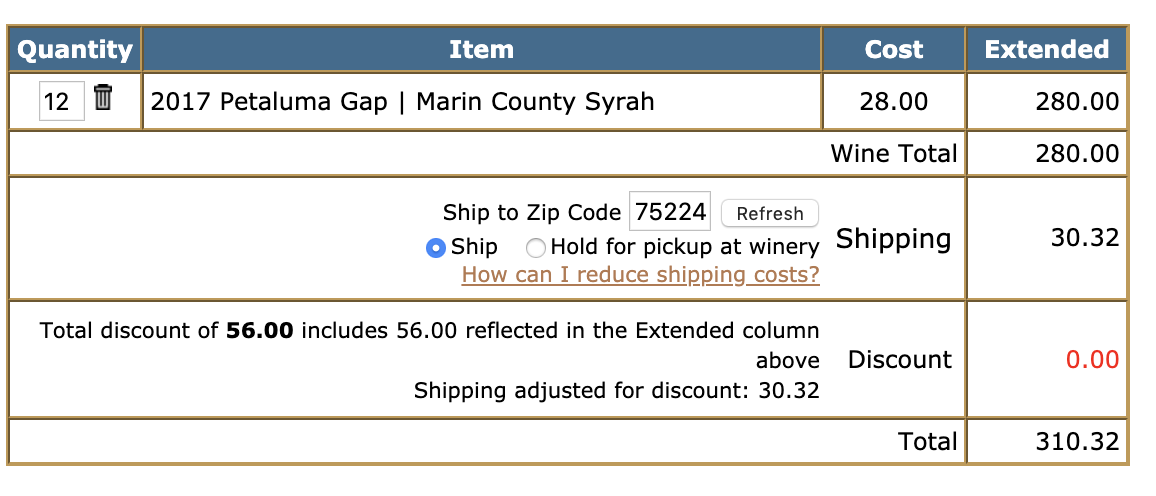Viewport: 1156px width, 496px height.
Task: Choose Hold for pickup at winery option
Action: 535,248
